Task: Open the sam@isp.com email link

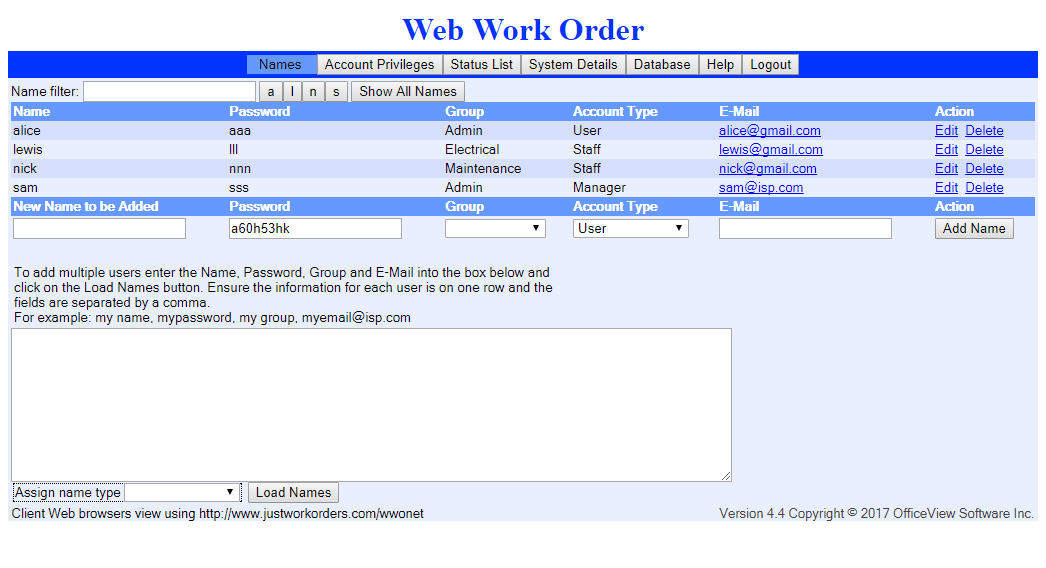Action: tap(761, 188)
